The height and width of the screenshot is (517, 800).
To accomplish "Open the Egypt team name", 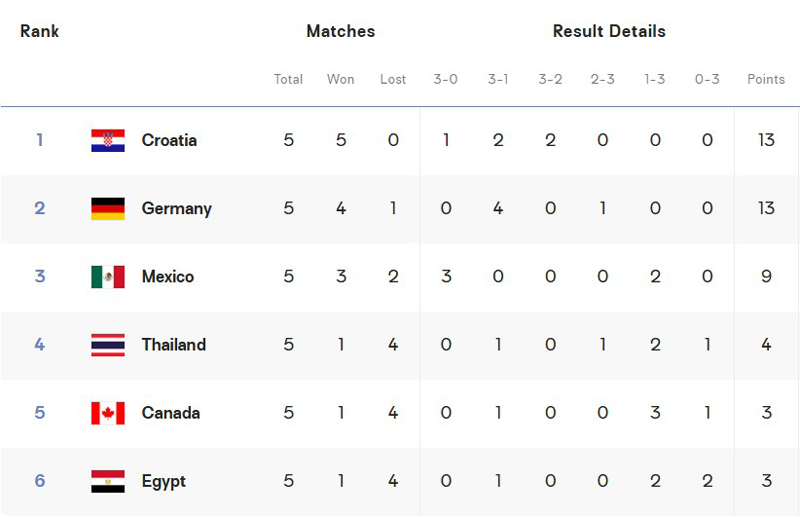I will point(163,482).
